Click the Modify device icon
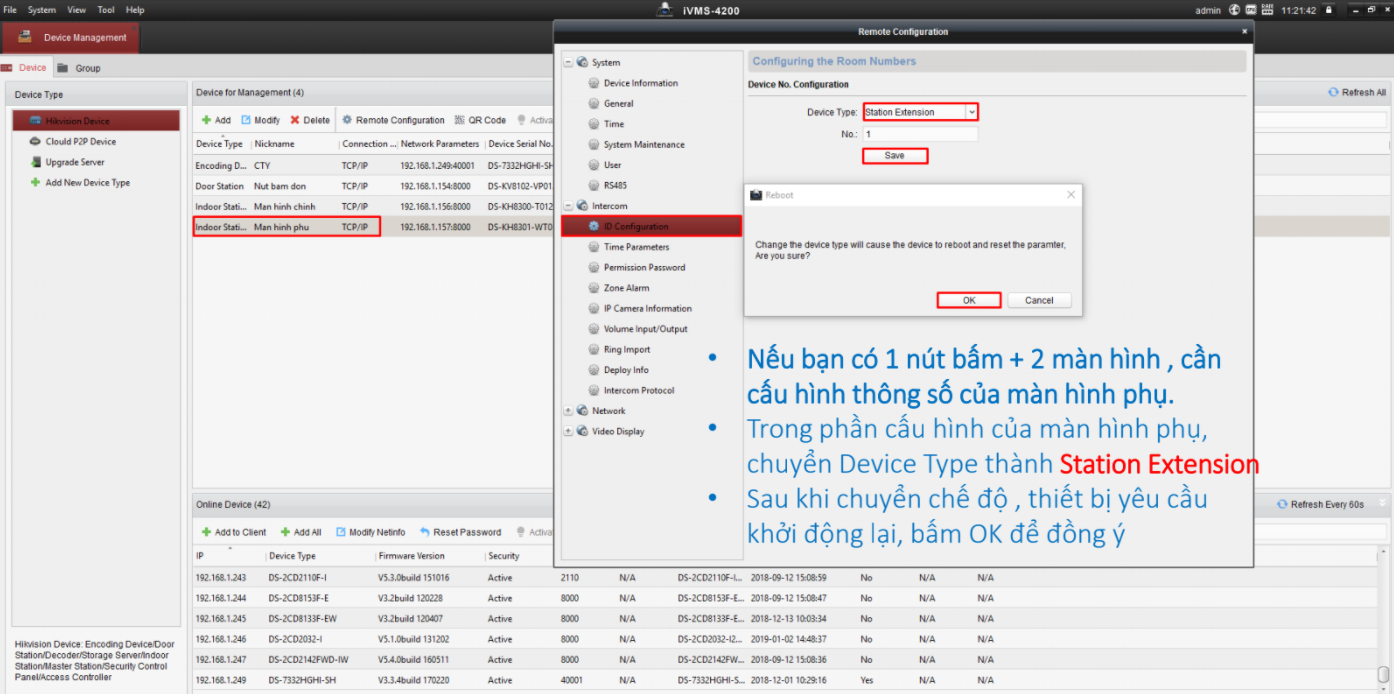 pos(246,120)
